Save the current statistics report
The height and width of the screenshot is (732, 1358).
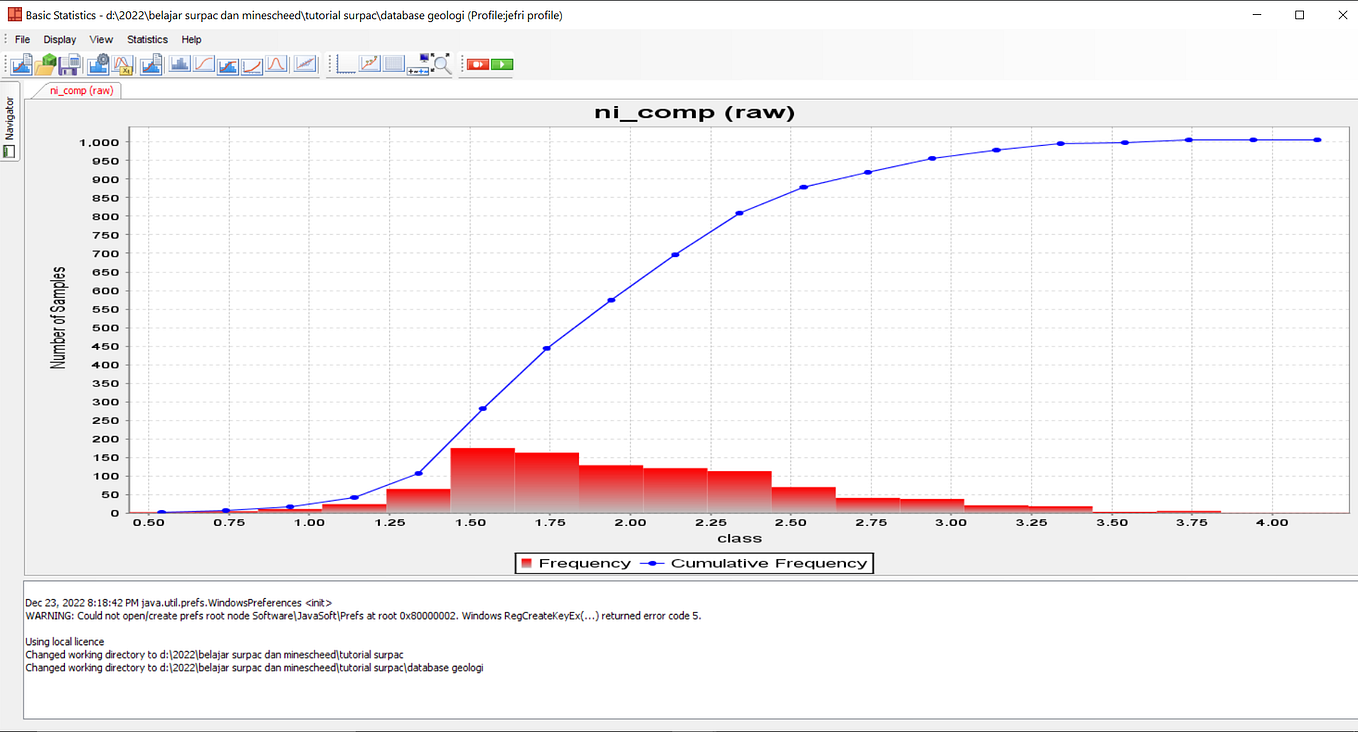click(x=68, y=64)
